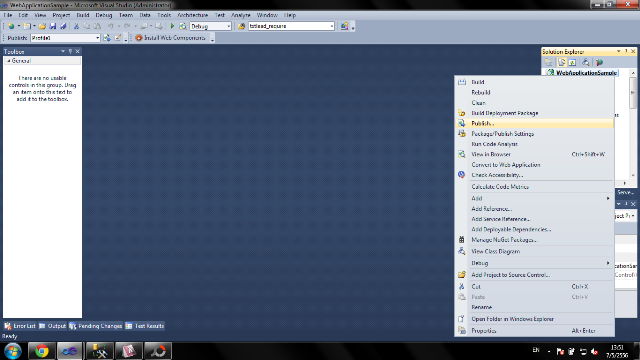The width and height of the screenshot is (640, 360).
Task: Toggle the Toolbox auto-hide pin
Action: click(x=70, y=51)
